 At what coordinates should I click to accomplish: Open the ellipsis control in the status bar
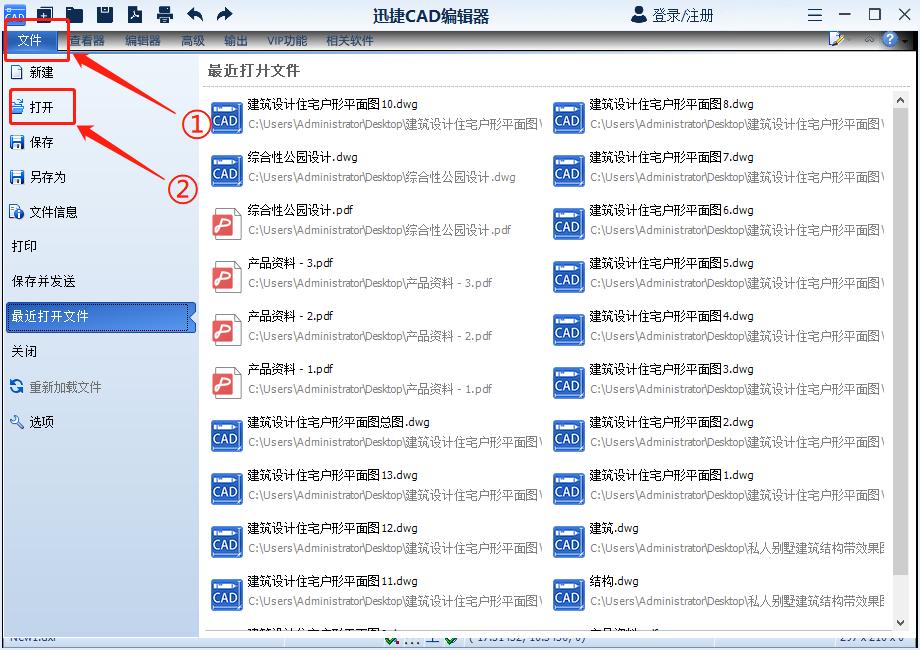tap(411, 640)
